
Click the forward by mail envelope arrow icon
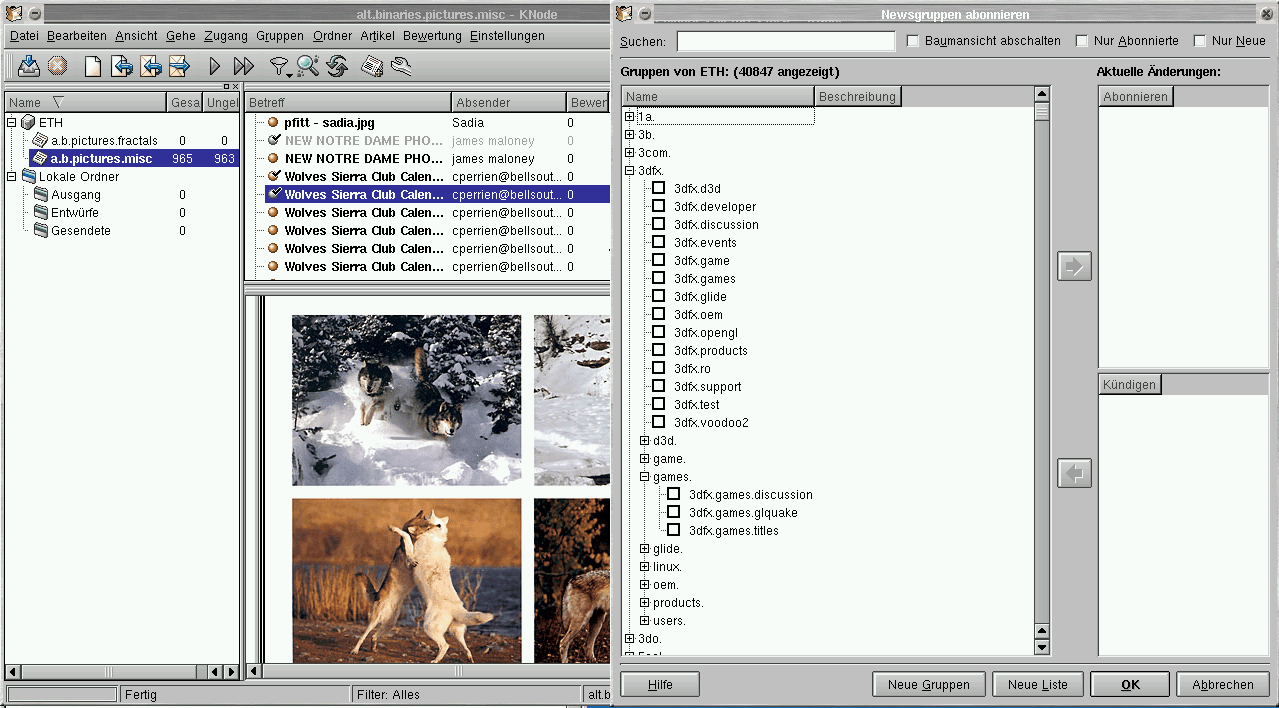click(179, 67)
